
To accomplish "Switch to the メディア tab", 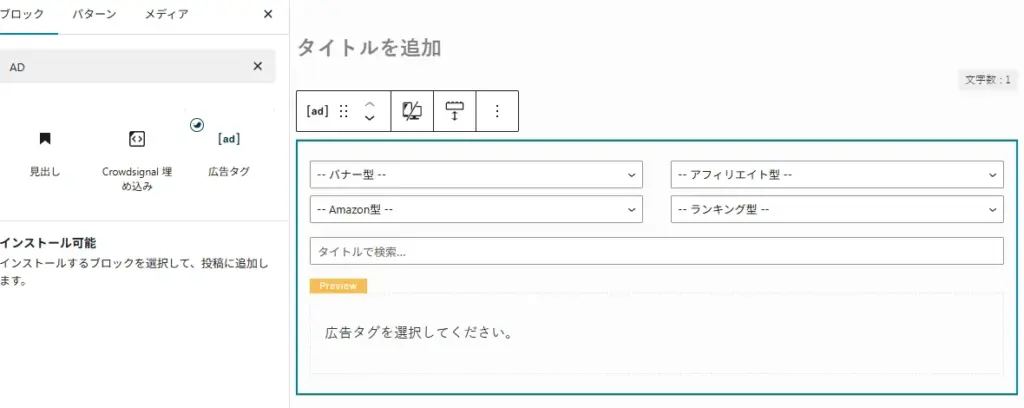I will point(167,14).
